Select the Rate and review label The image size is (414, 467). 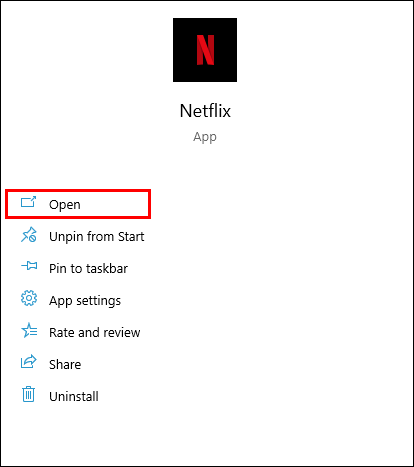95,332
